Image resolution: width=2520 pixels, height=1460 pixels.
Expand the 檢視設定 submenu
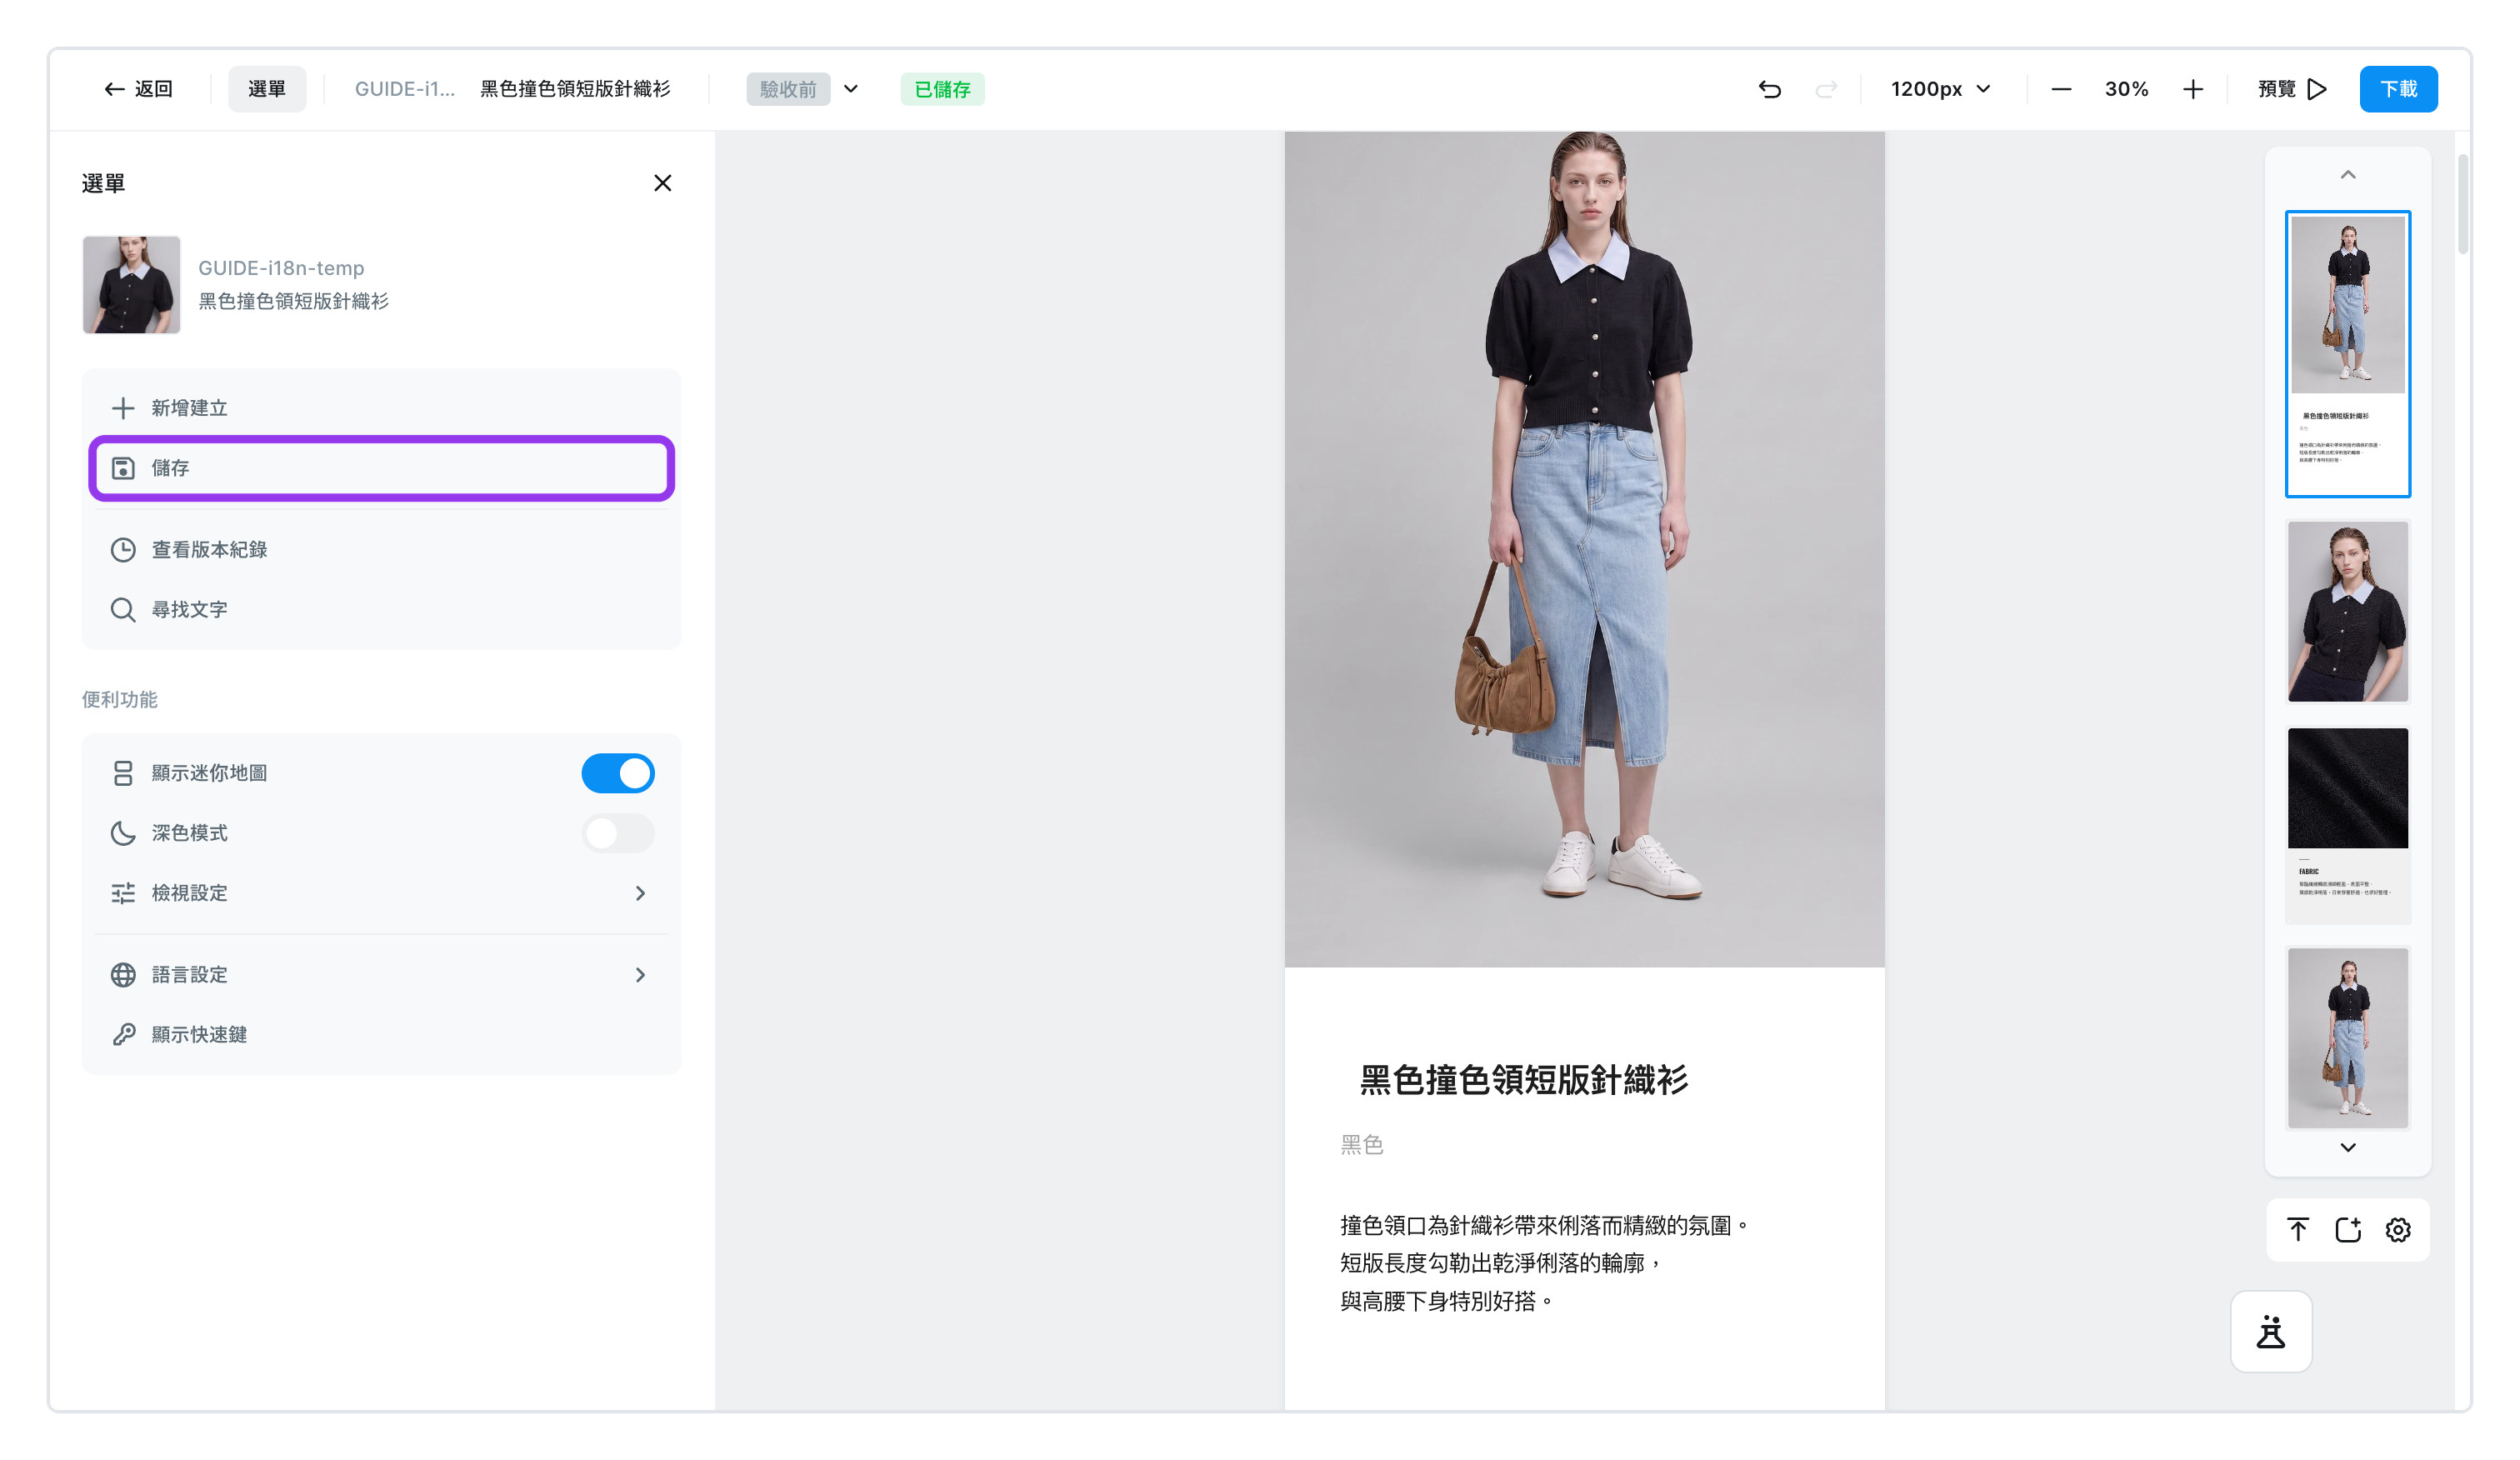tap(381, 893)
